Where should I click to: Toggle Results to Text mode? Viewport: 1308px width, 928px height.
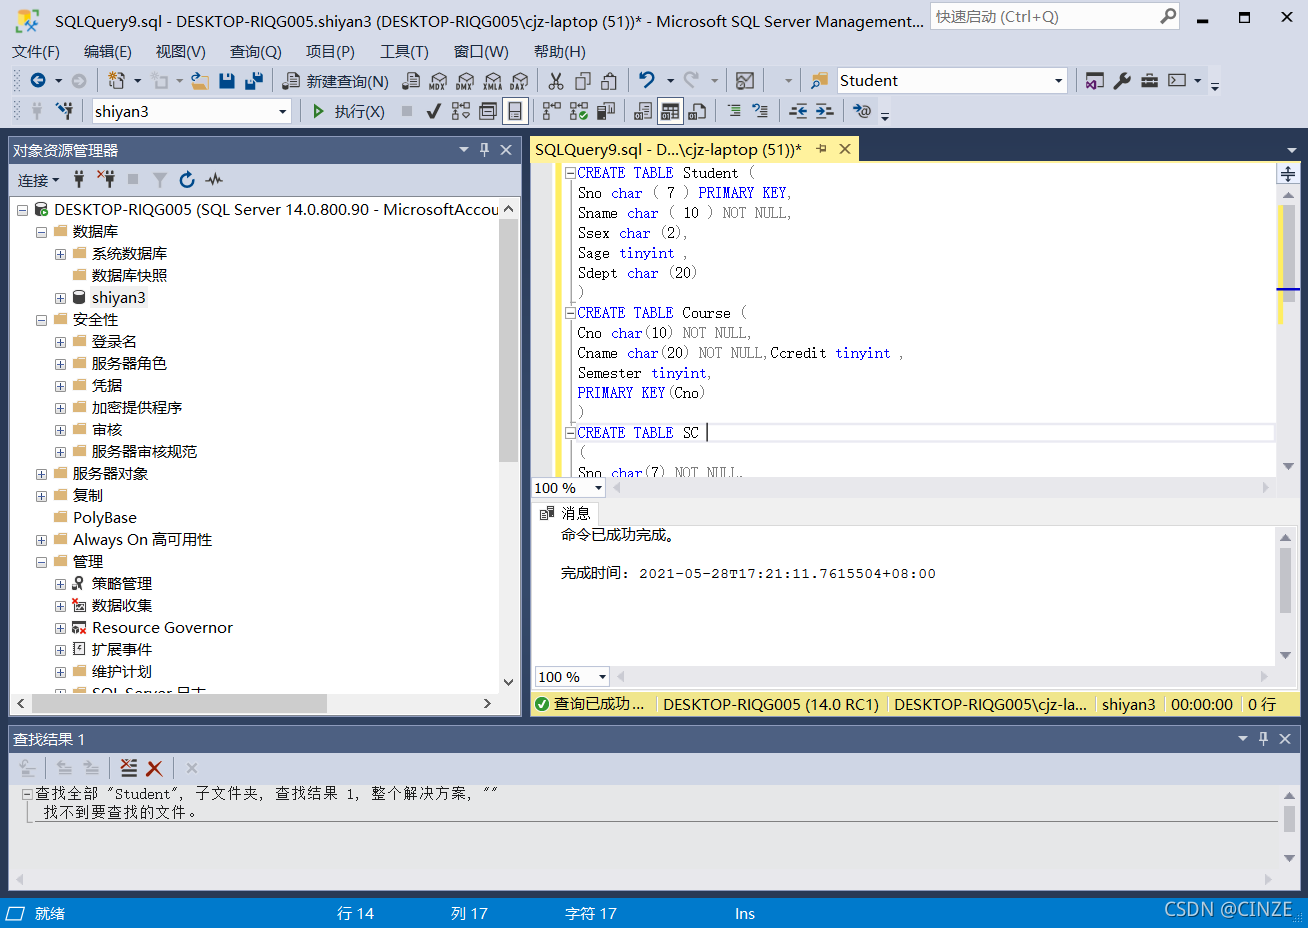pyautogui.click(x=643, y=111)
